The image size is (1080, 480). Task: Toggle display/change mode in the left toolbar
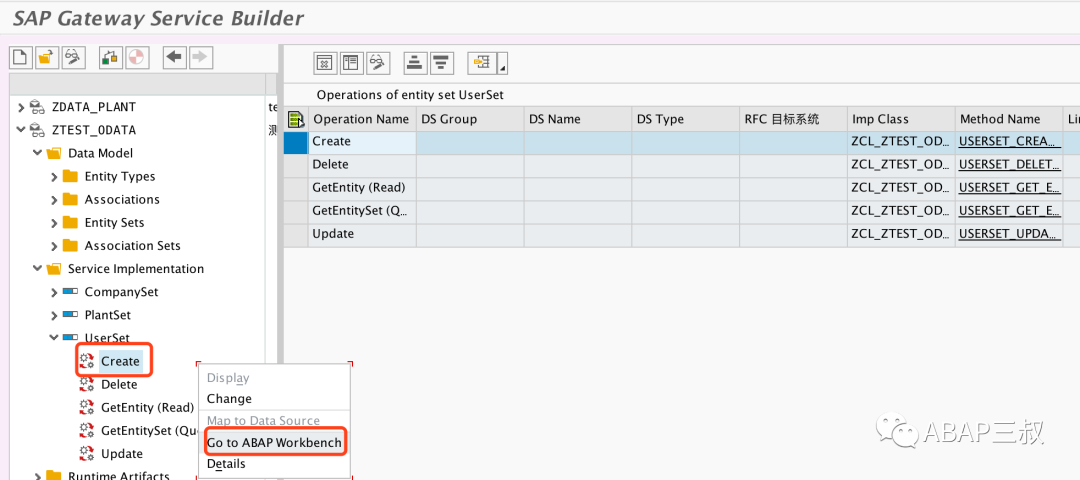[72, 58]
